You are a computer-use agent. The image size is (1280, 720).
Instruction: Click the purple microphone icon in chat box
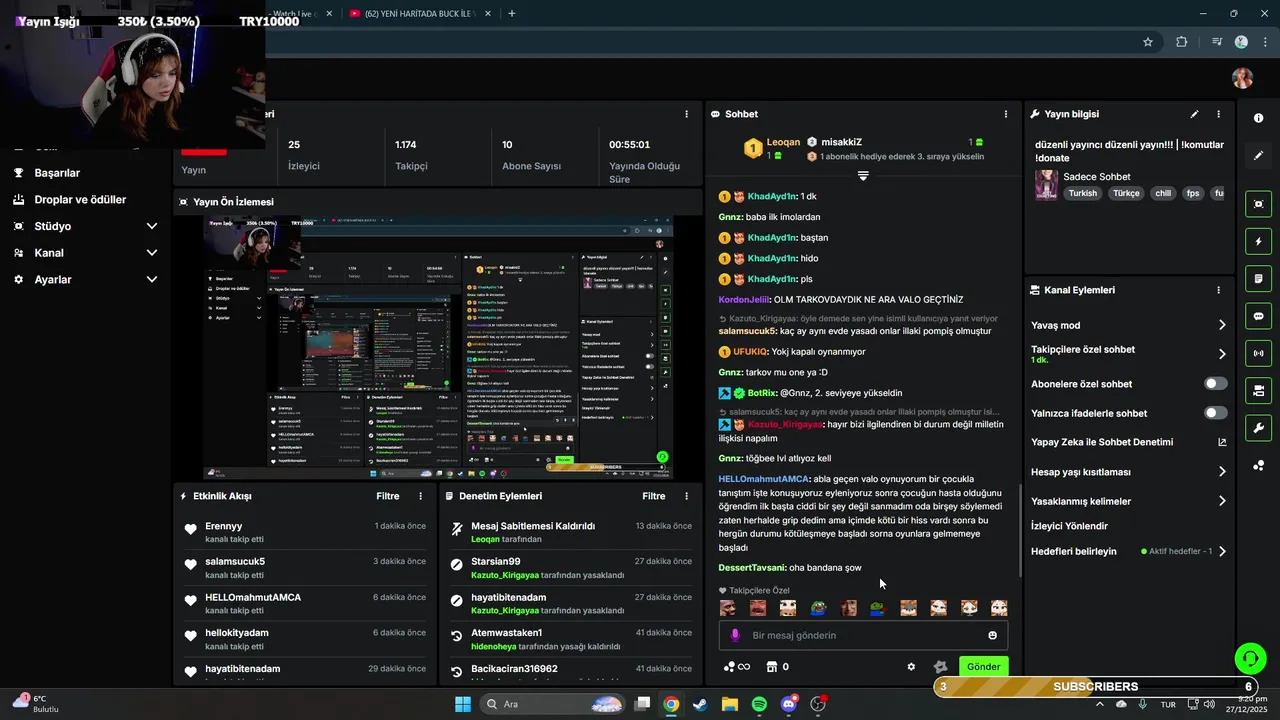tap(735, 635)
